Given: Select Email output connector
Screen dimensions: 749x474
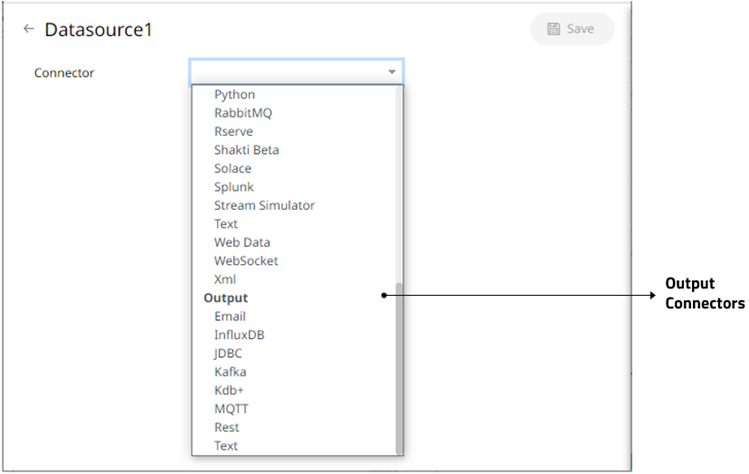Looking at the screenshot, I should (229, 316).
